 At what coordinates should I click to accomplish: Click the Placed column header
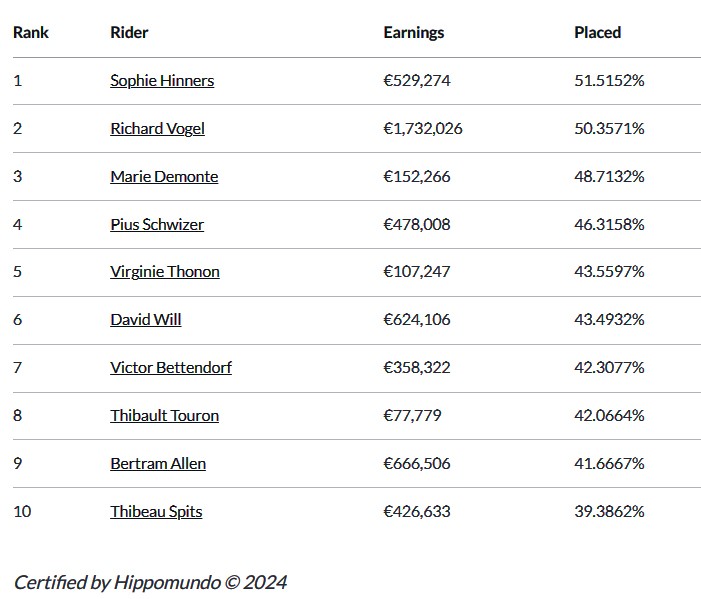tap(597, 33)
